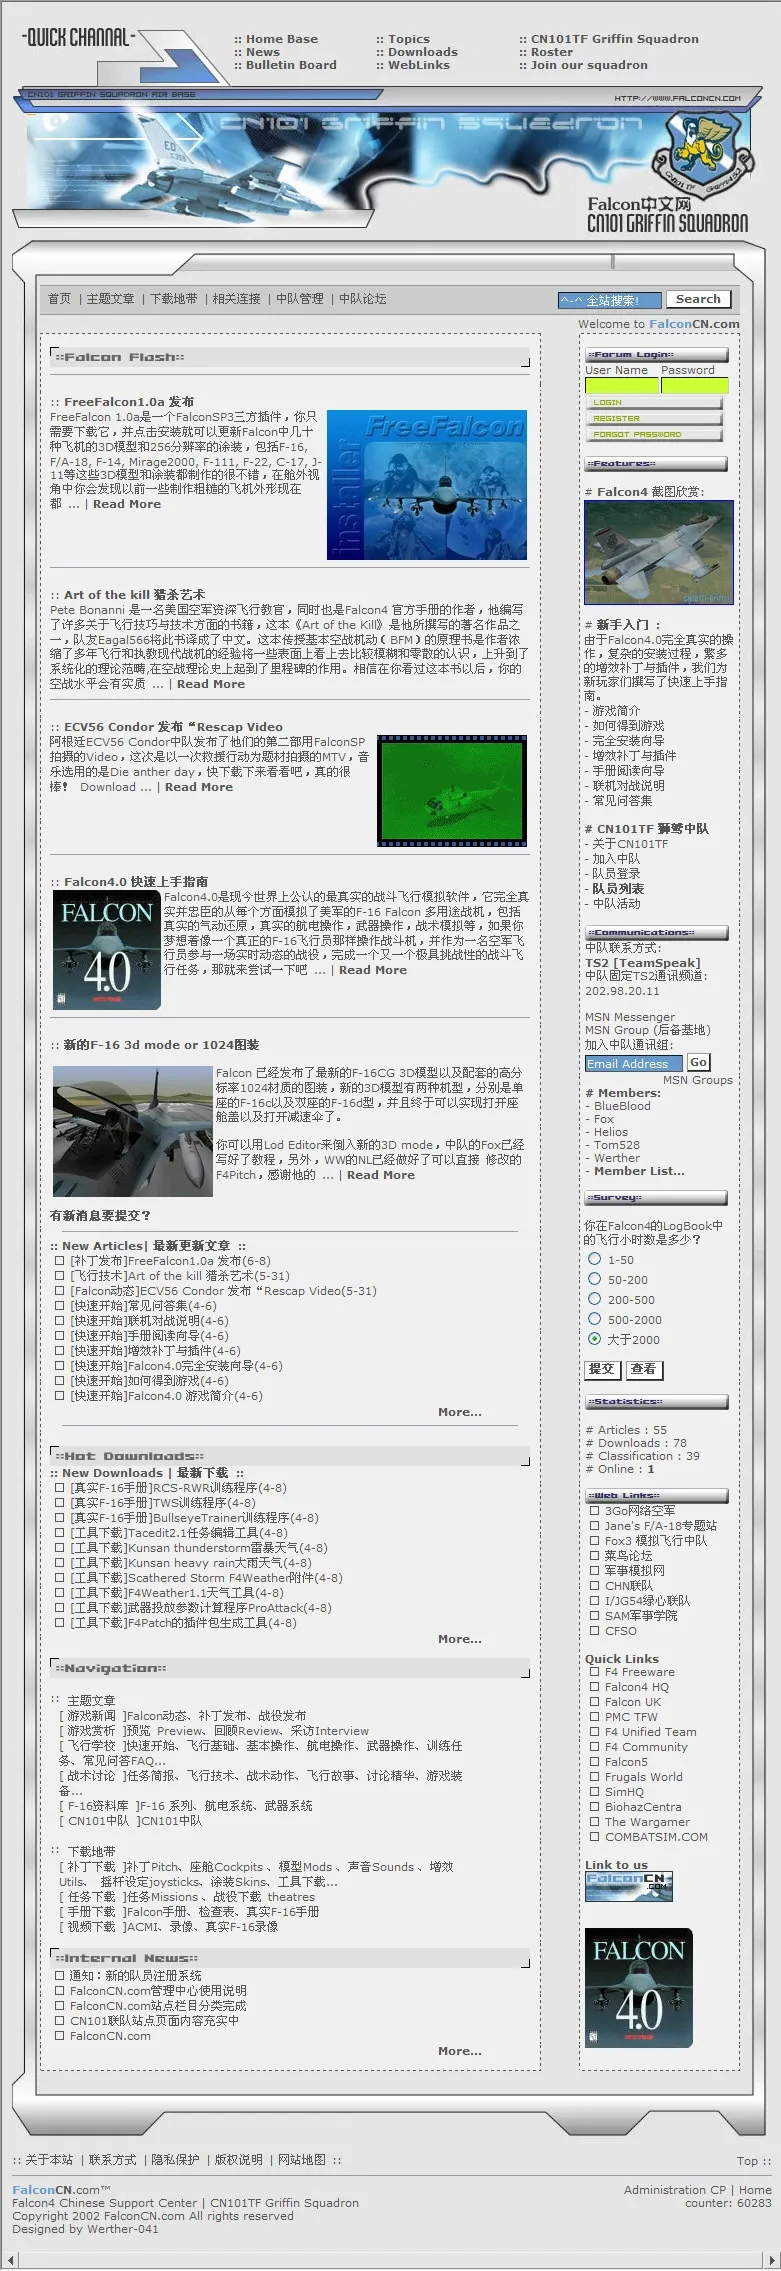Go to News in the top navigation

[263, 52]
